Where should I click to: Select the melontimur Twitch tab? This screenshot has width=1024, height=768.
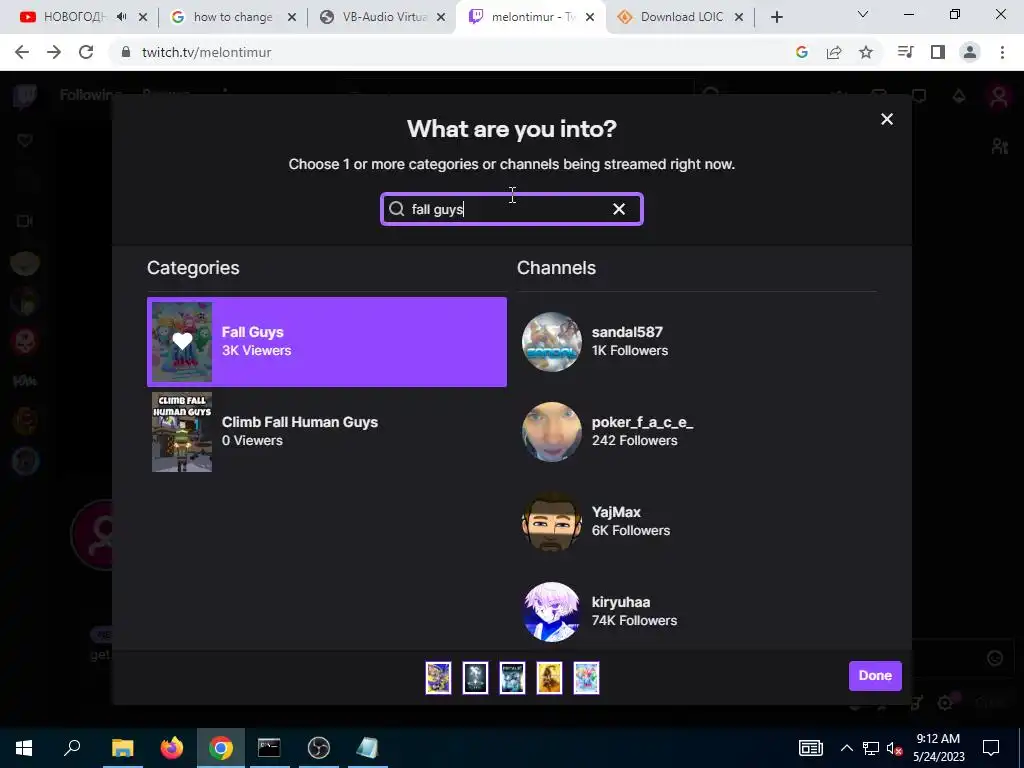532,17
